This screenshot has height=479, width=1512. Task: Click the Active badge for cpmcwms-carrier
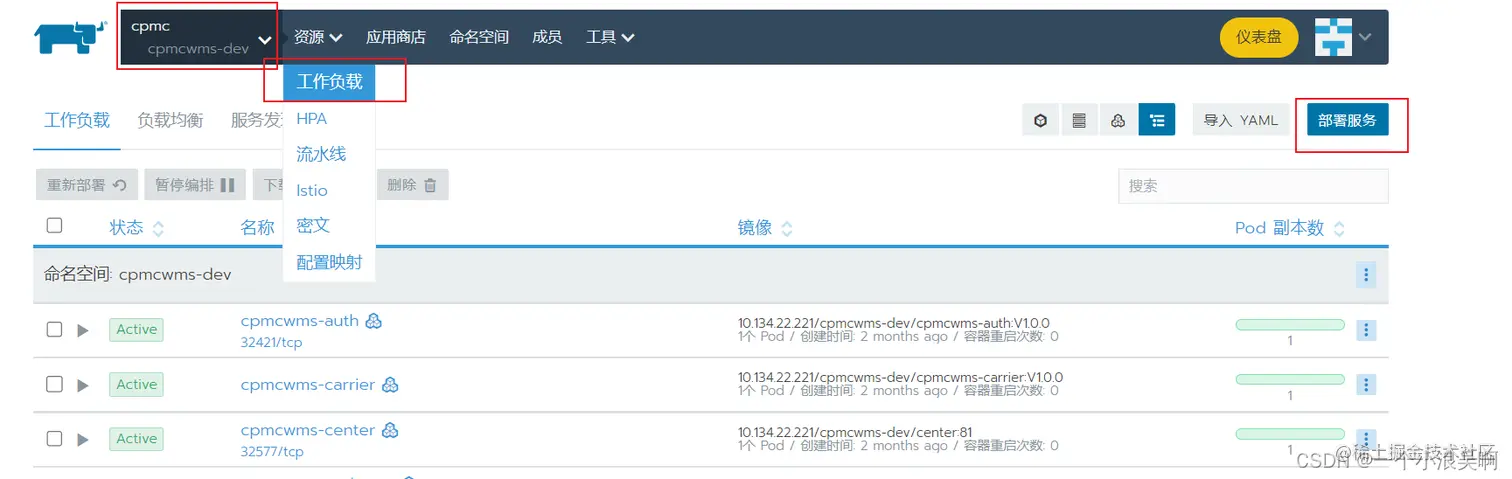point(136,384)
